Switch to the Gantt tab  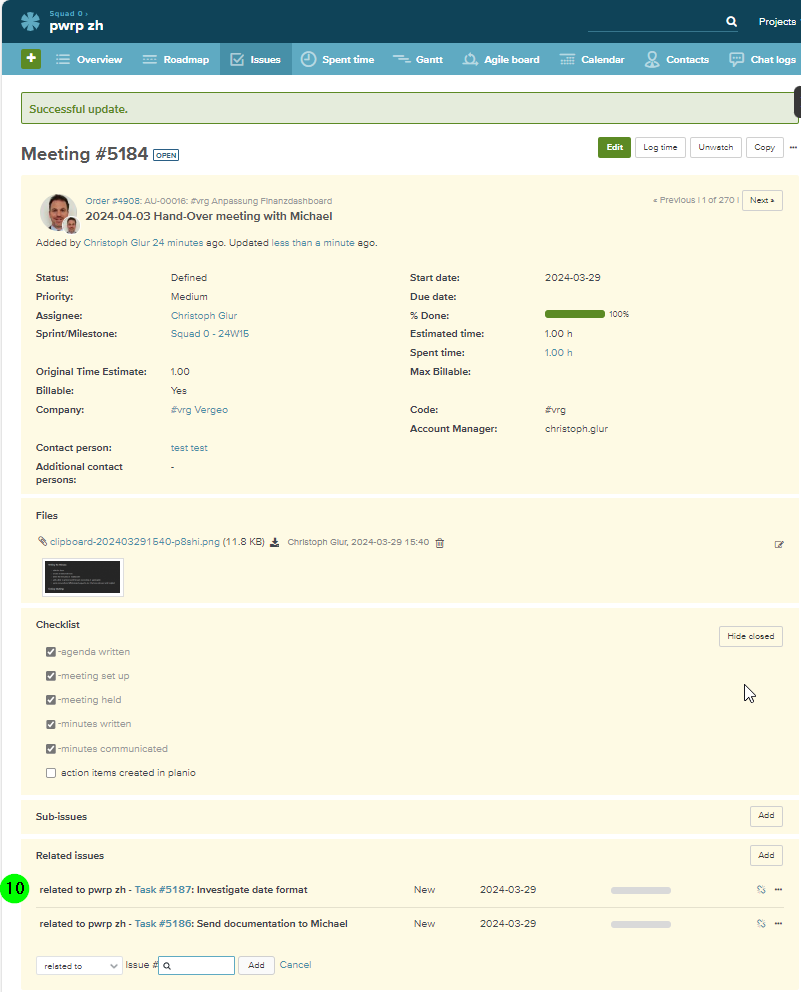(x=418, y=59)
